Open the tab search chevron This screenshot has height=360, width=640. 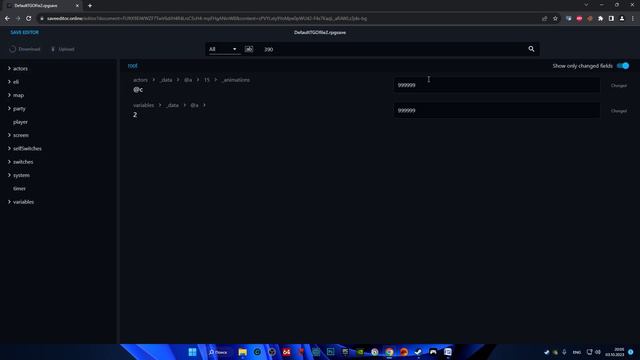586,5
